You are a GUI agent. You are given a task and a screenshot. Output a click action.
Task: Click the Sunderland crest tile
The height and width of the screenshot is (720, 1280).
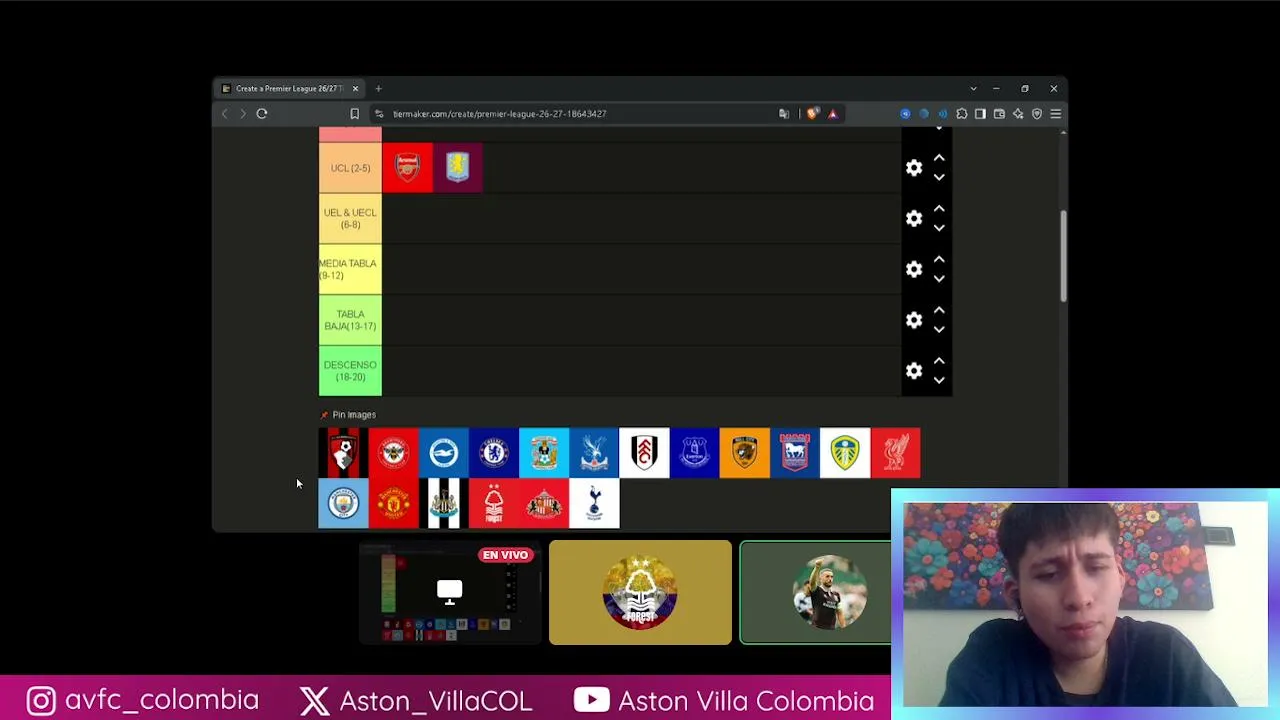(544, 503)
